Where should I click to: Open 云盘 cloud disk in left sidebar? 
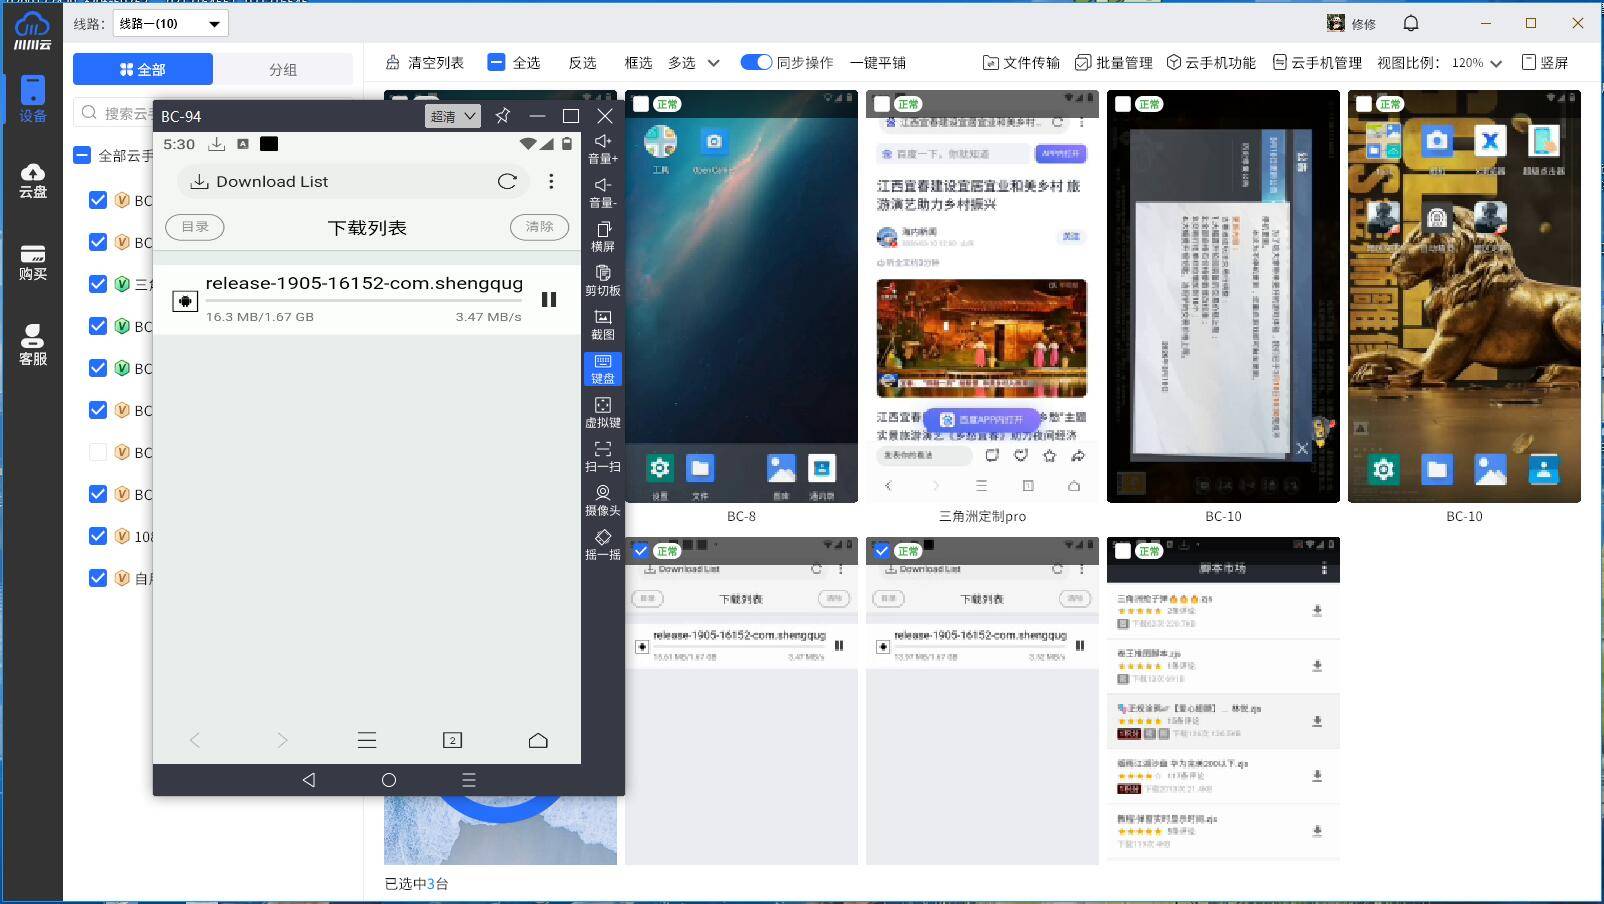[32, 180]
